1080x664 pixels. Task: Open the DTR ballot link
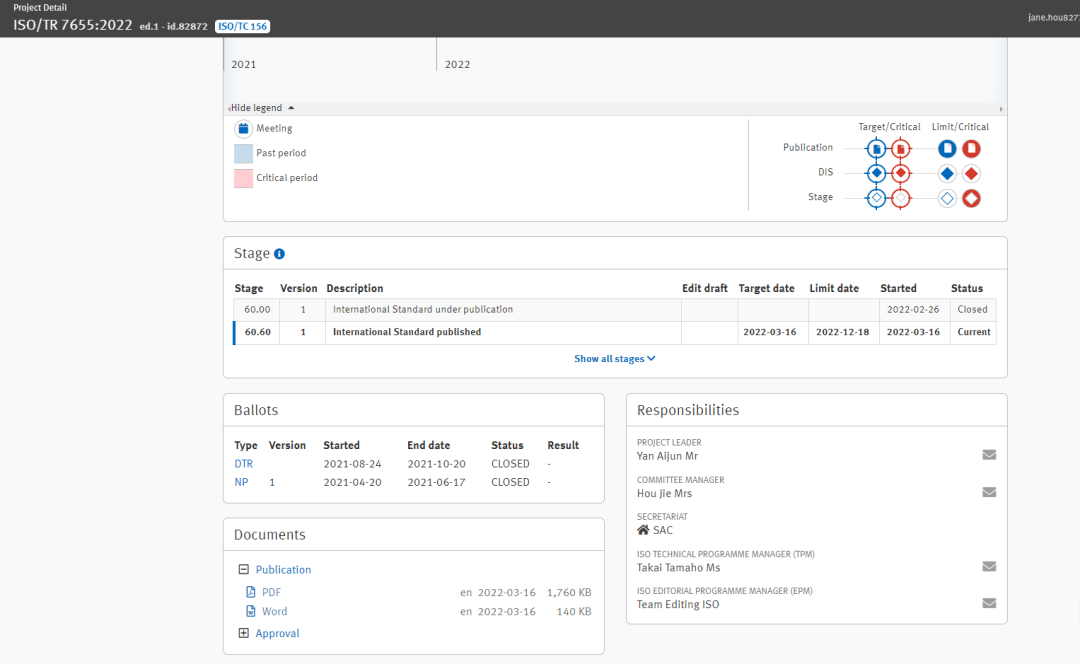pos(243,464)
